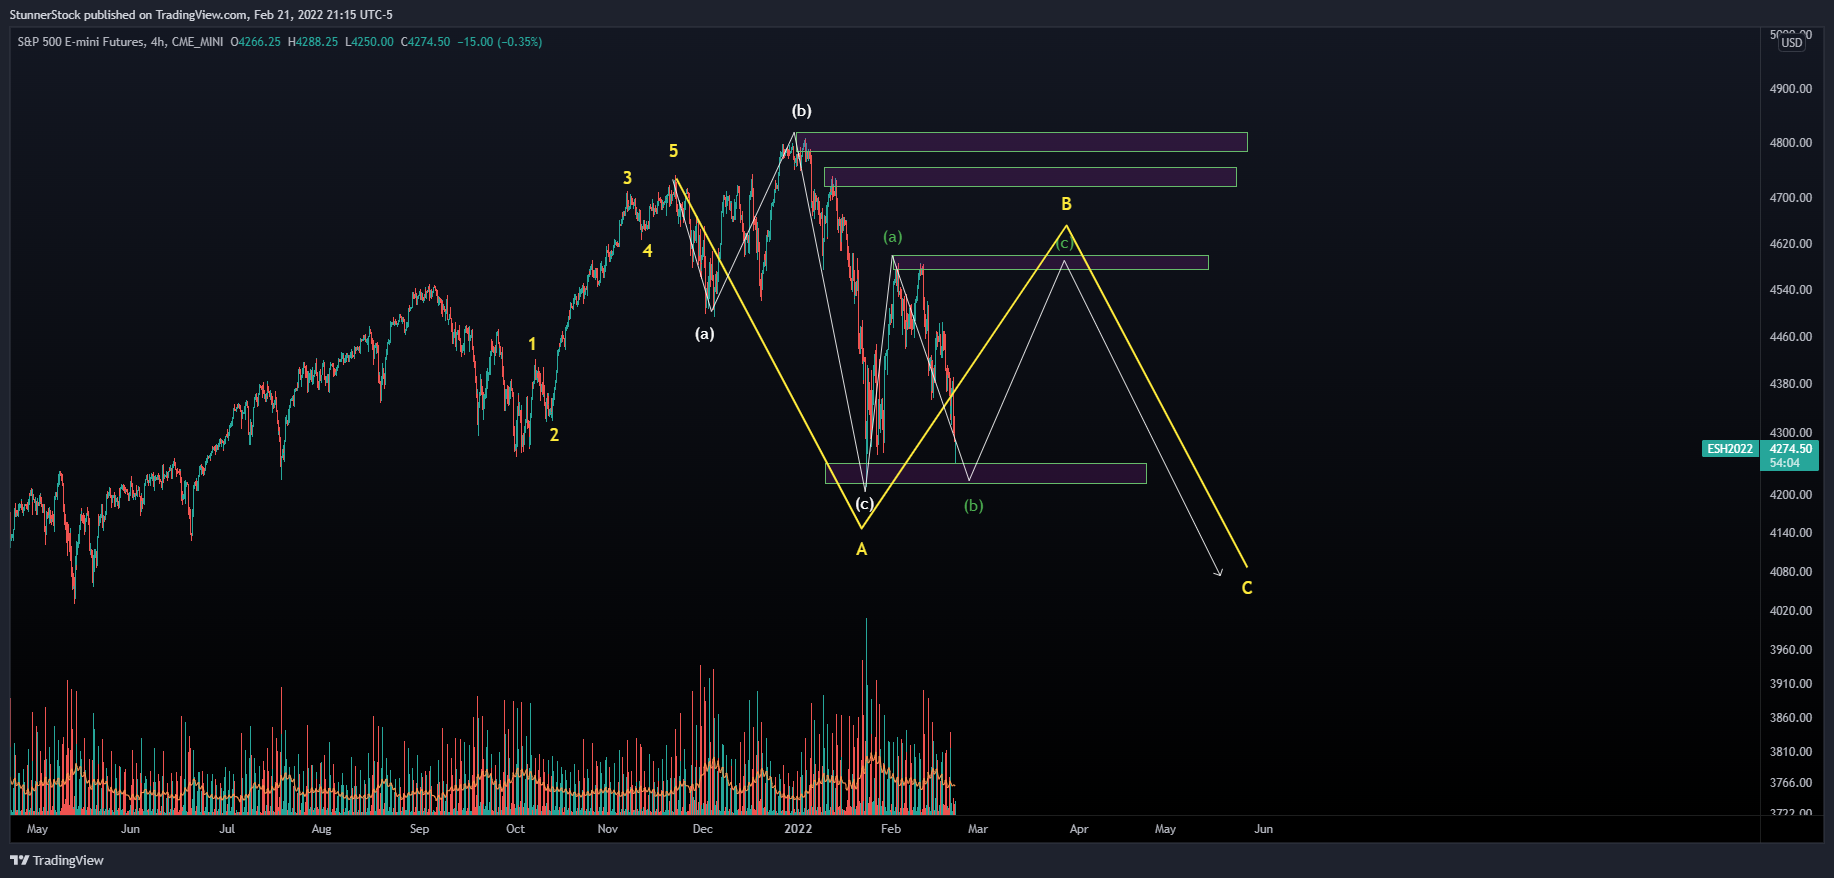The height and width of the screenshot is (878, 1834).
Task: Click the 4020.00 price axis label
Action: click(x=1791, y=611)
